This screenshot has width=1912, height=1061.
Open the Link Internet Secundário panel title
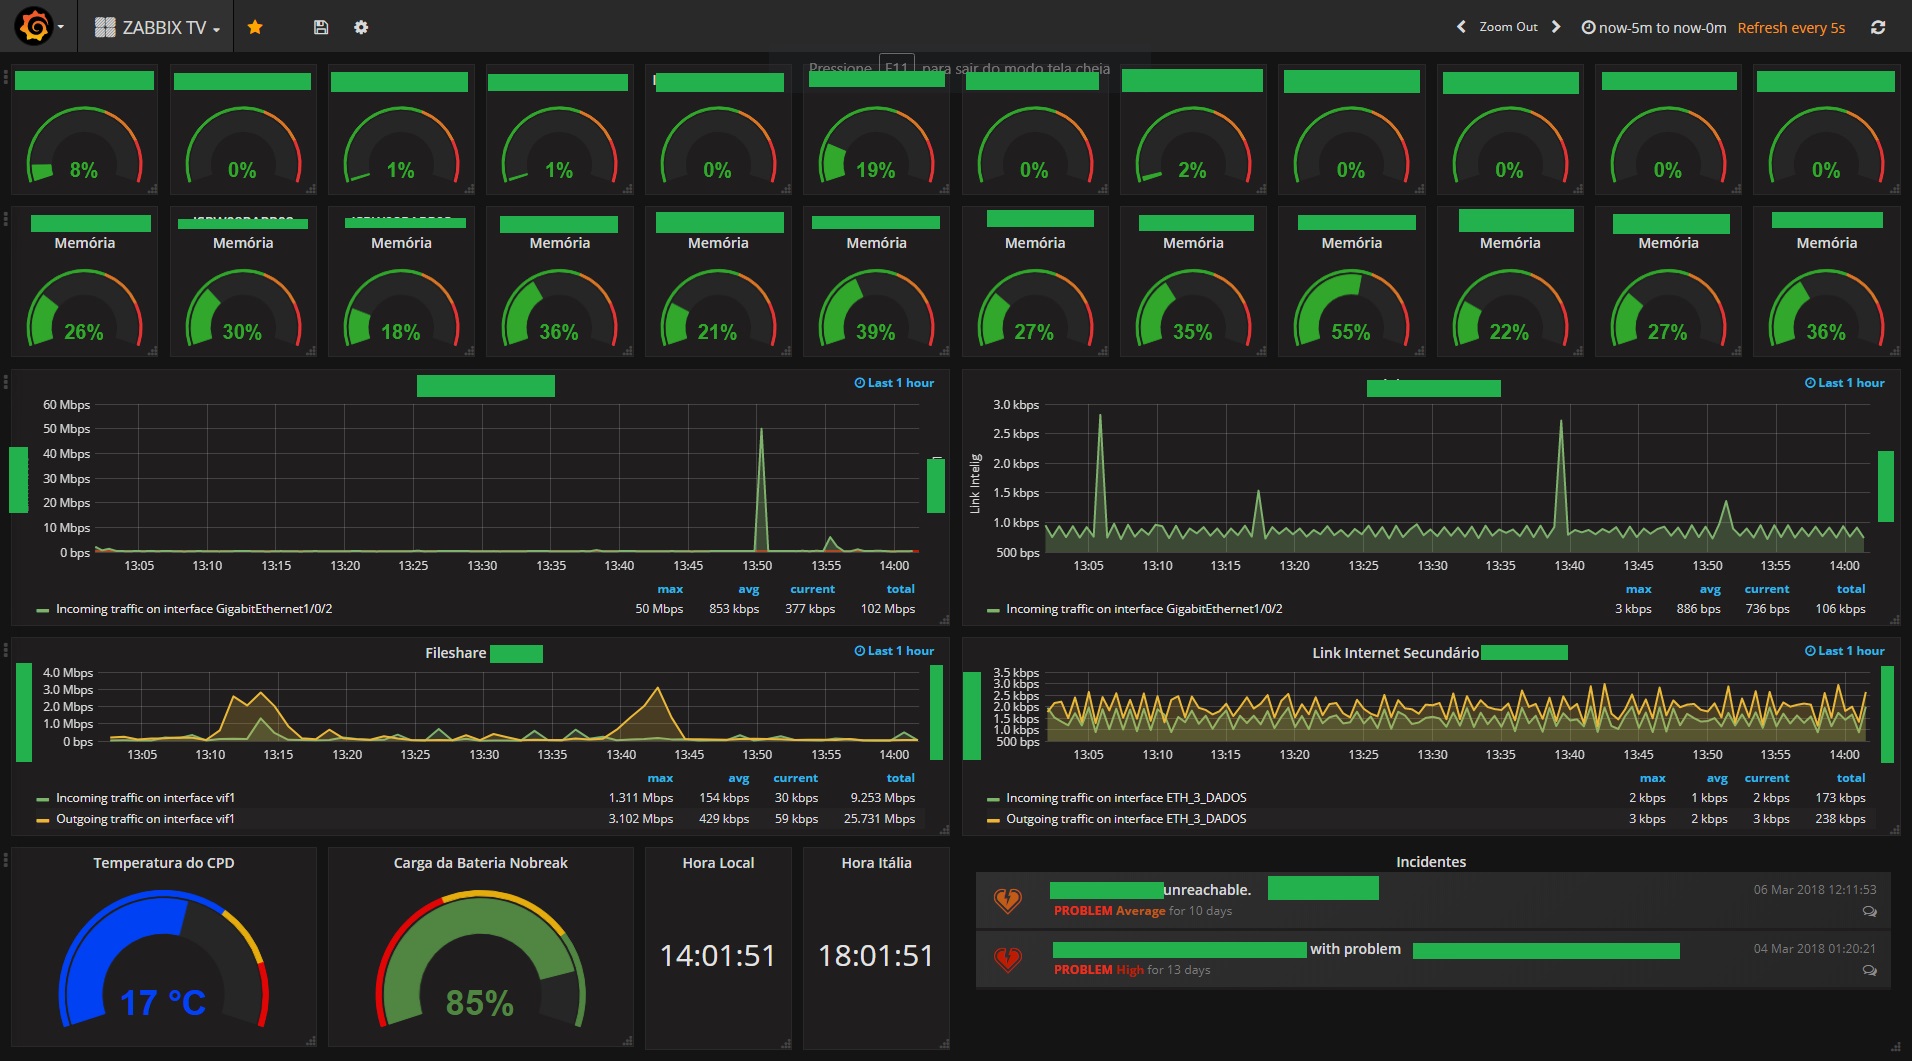[1395, 653]
